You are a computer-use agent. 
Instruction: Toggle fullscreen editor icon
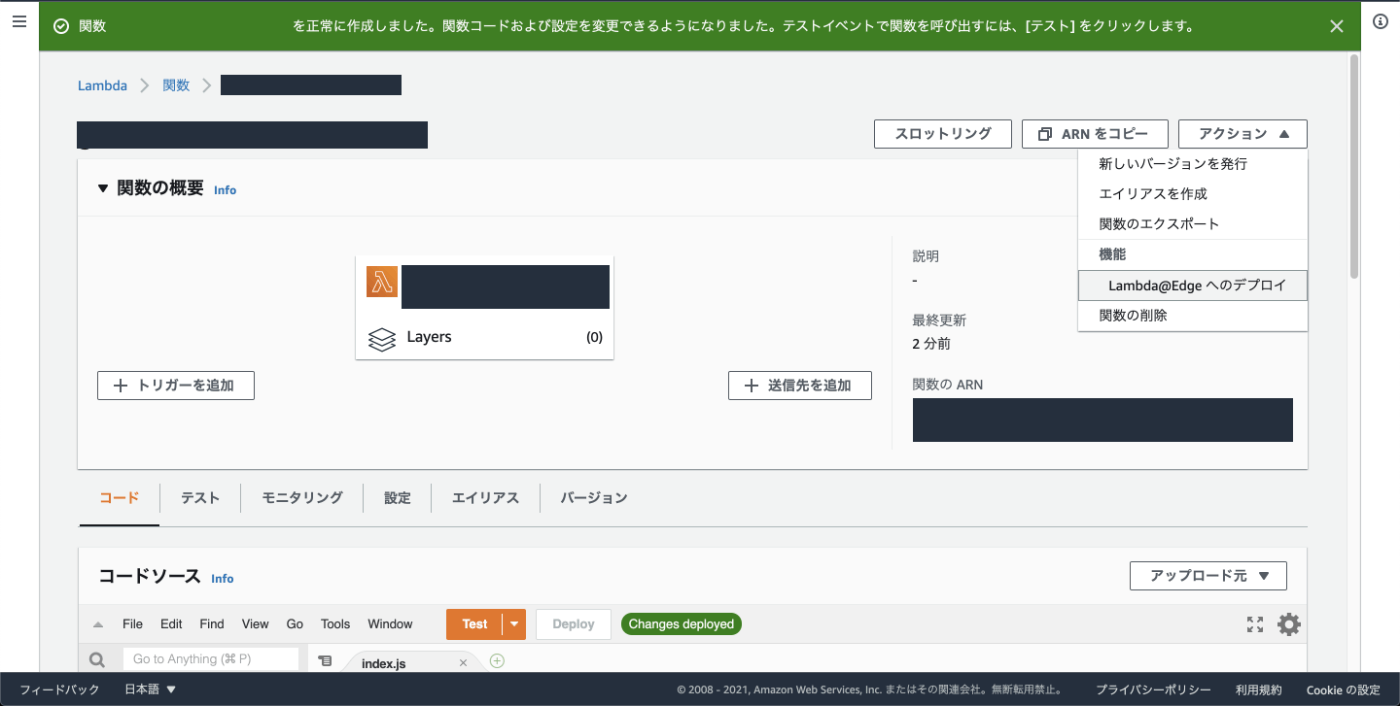(1255, 625)
